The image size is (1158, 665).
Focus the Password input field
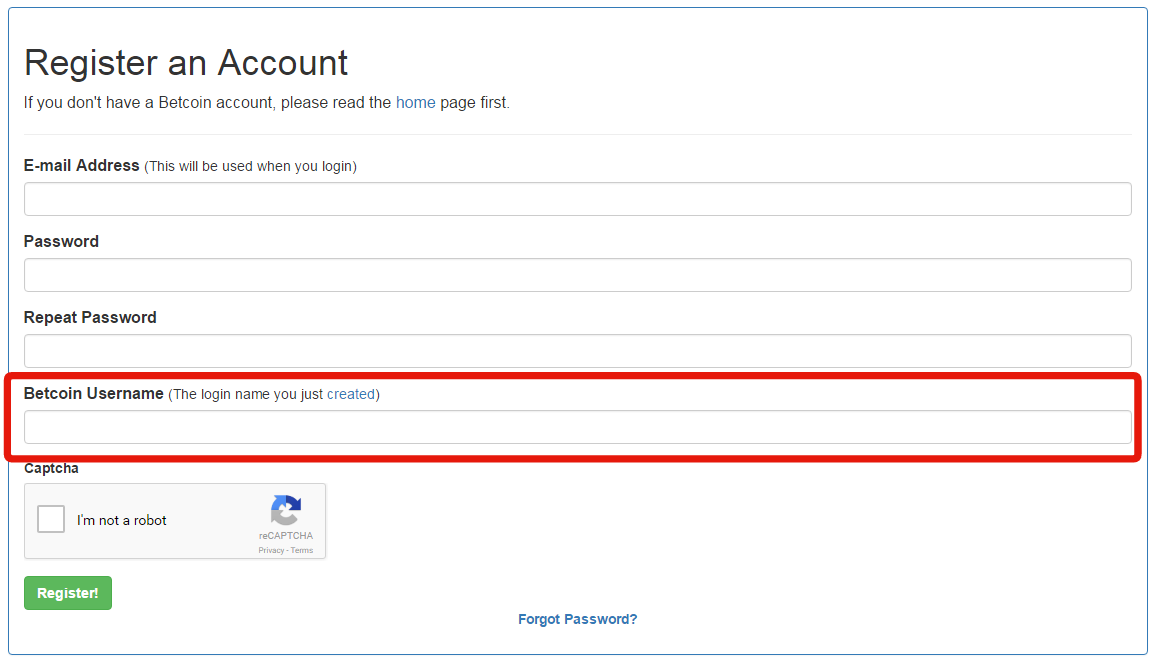pyautogui.click(x=578, y=275)
